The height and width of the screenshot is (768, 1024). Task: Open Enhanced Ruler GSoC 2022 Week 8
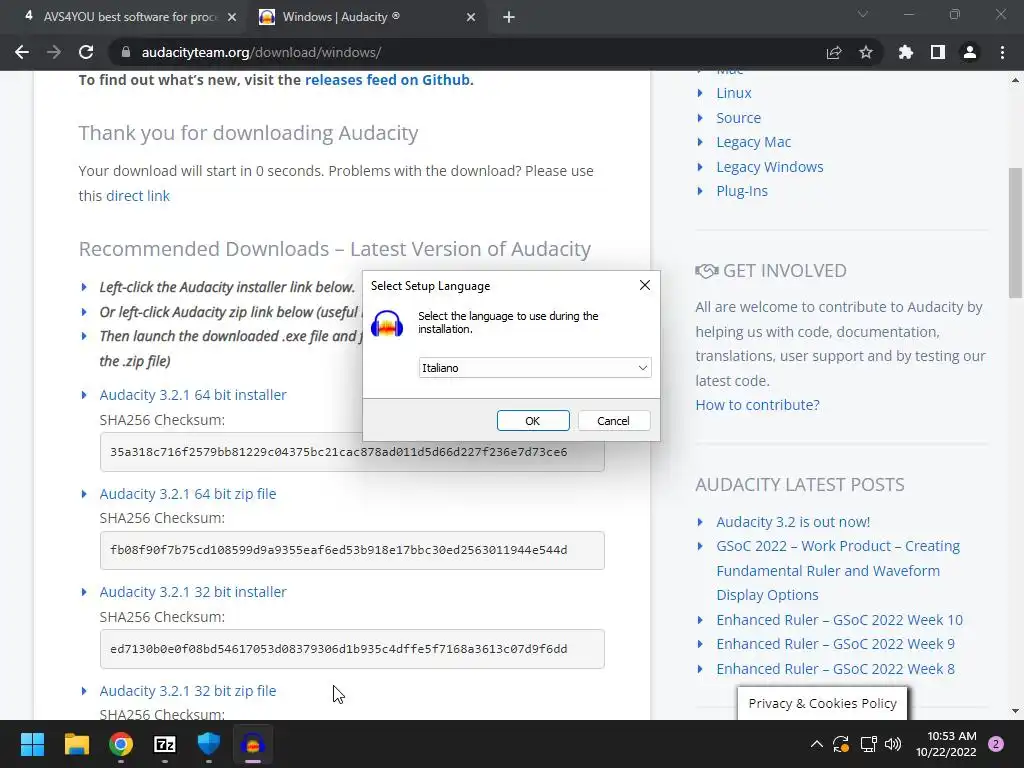(835, 669)
